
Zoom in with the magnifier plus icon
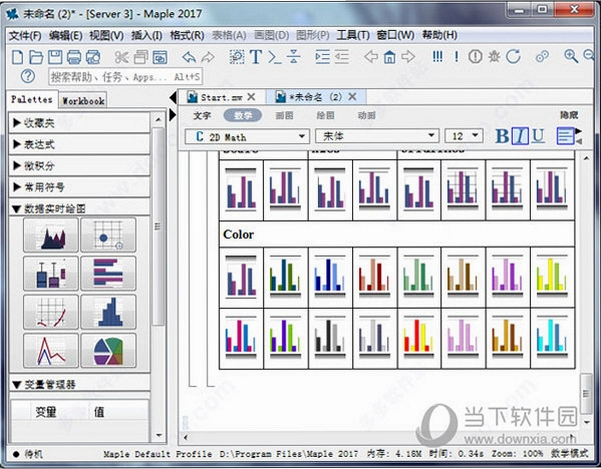coord(571,56)
